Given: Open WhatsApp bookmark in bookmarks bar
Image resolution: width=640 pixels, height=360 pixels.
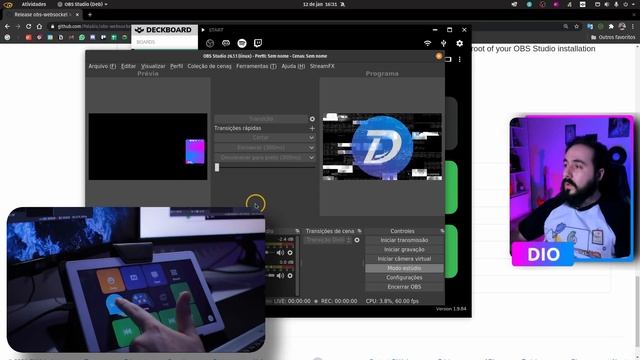Looking at the screenshot, I should (x=82, y=37).
